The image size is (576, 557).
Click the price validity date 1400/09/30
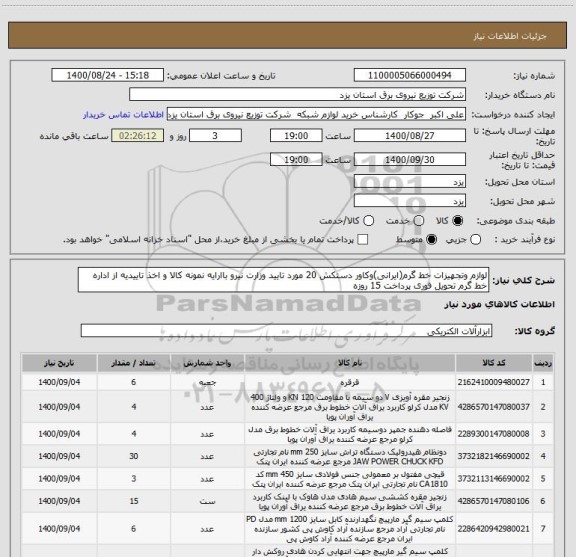coord(410,159)
